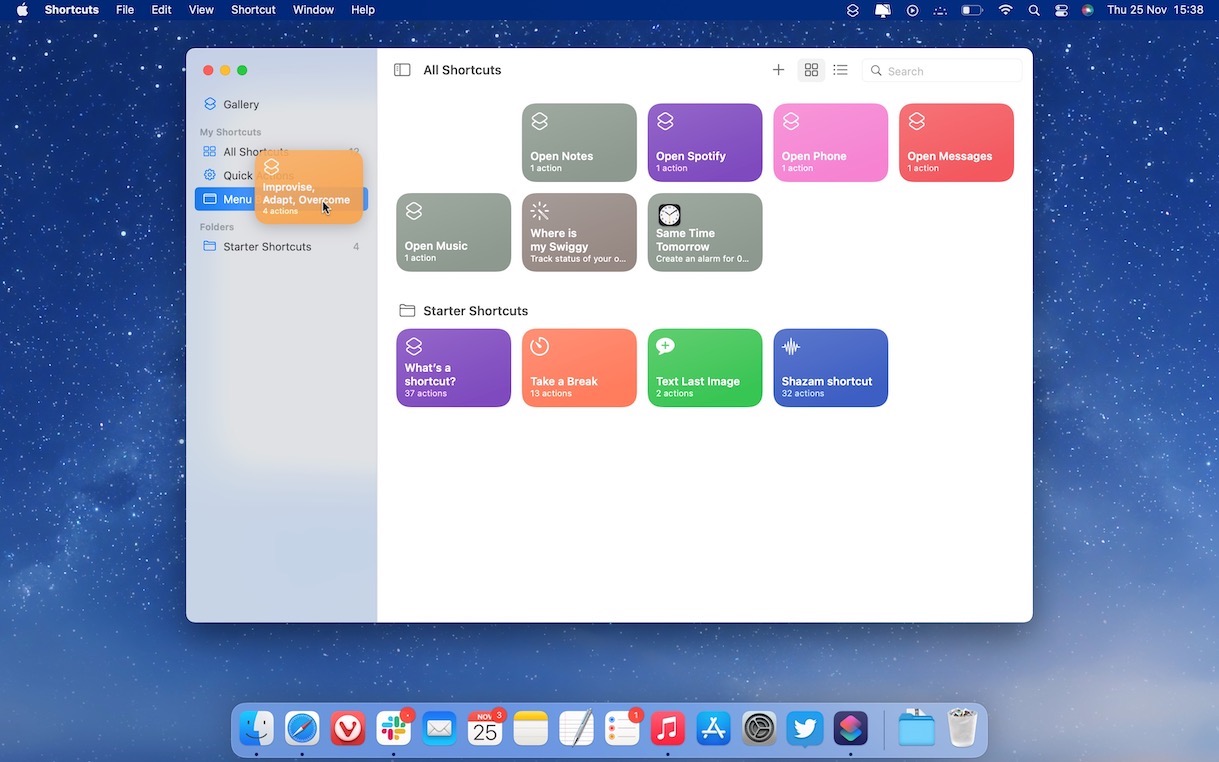Open Vivaldi from the Dock

(348, 729)
